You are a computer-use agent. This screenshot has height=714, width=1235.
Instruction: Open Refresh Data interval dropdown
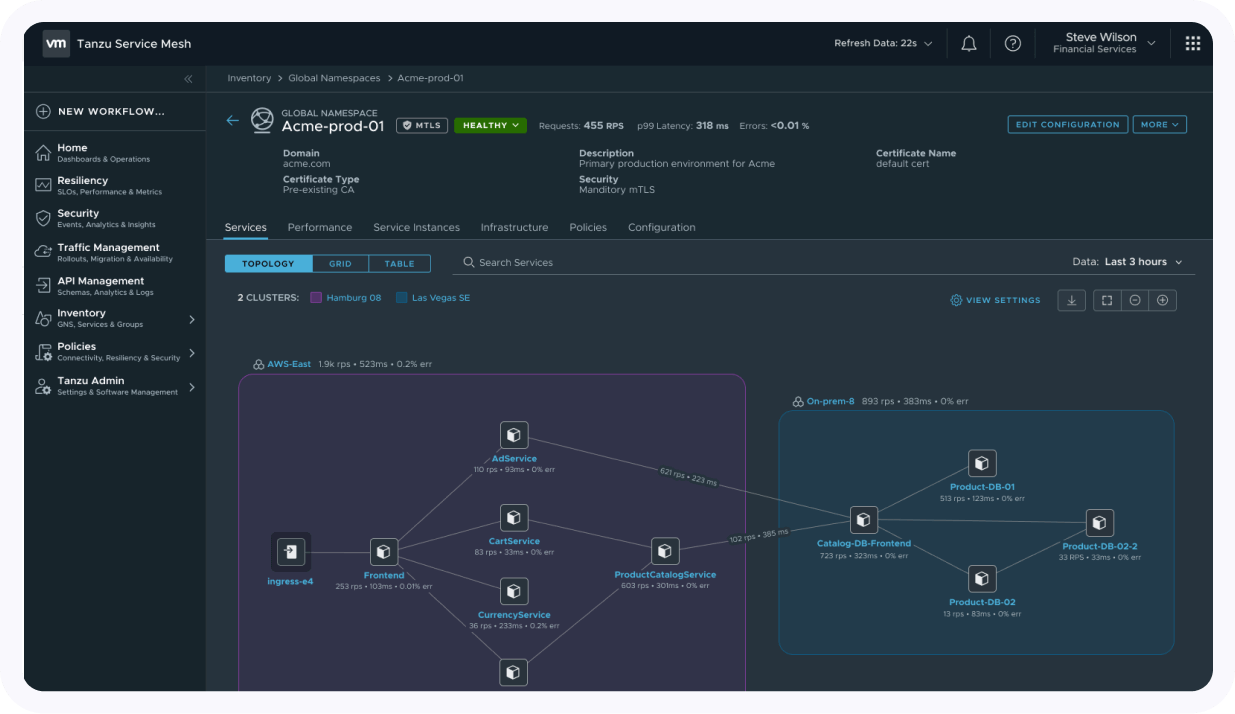pyautogui.click(x=884, y=43)
